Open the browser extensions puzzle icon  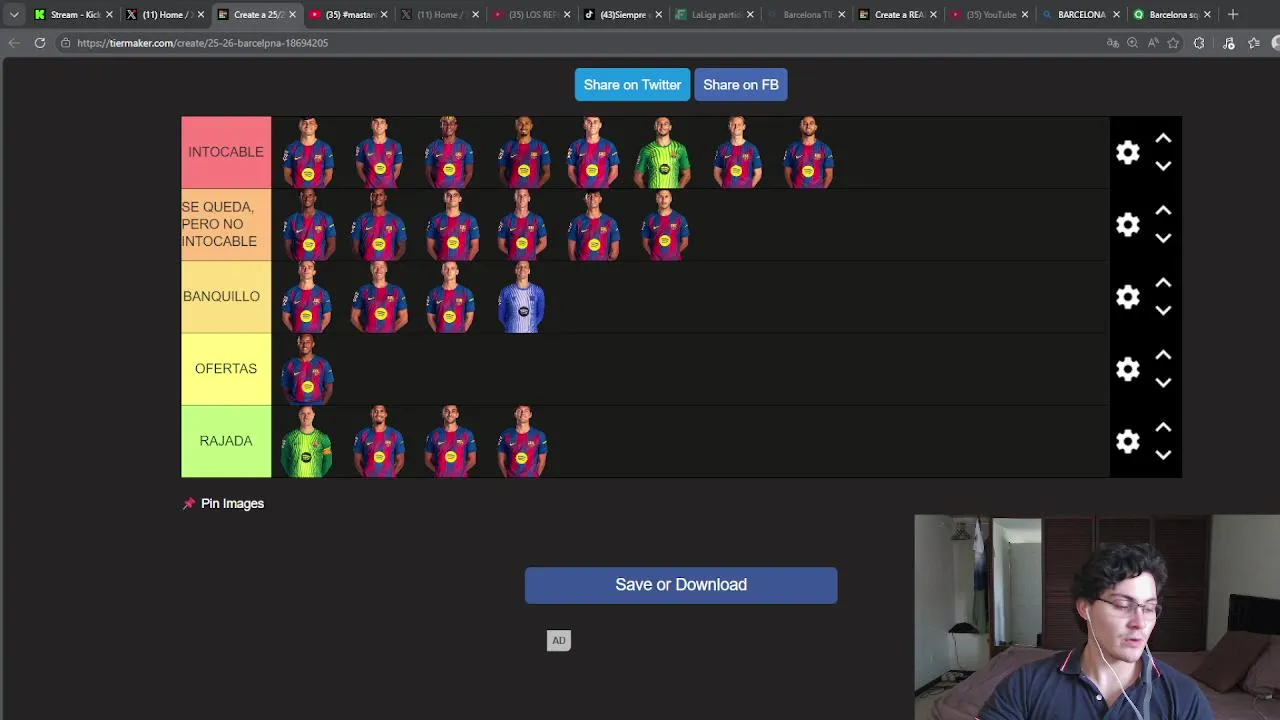[x=1199, y=43]
